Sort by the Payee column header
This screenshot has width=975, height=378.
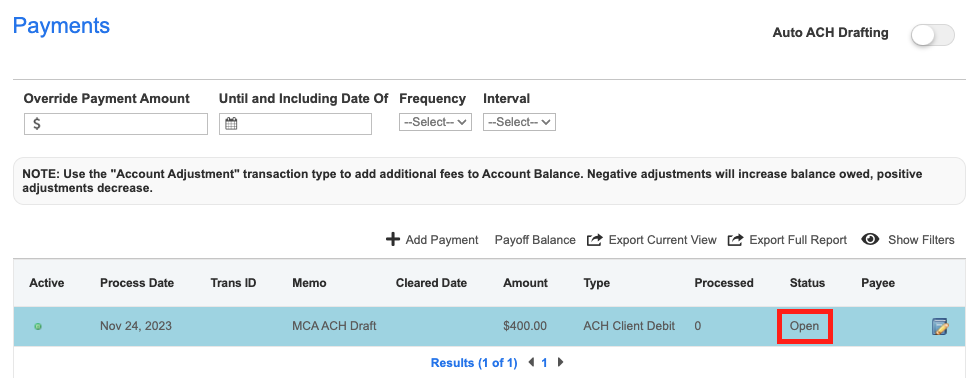877,283
